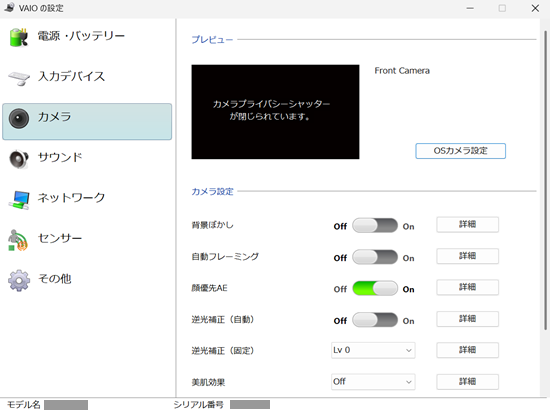Enable the 背景ぼかし toggle

click(x=375, y=225)
